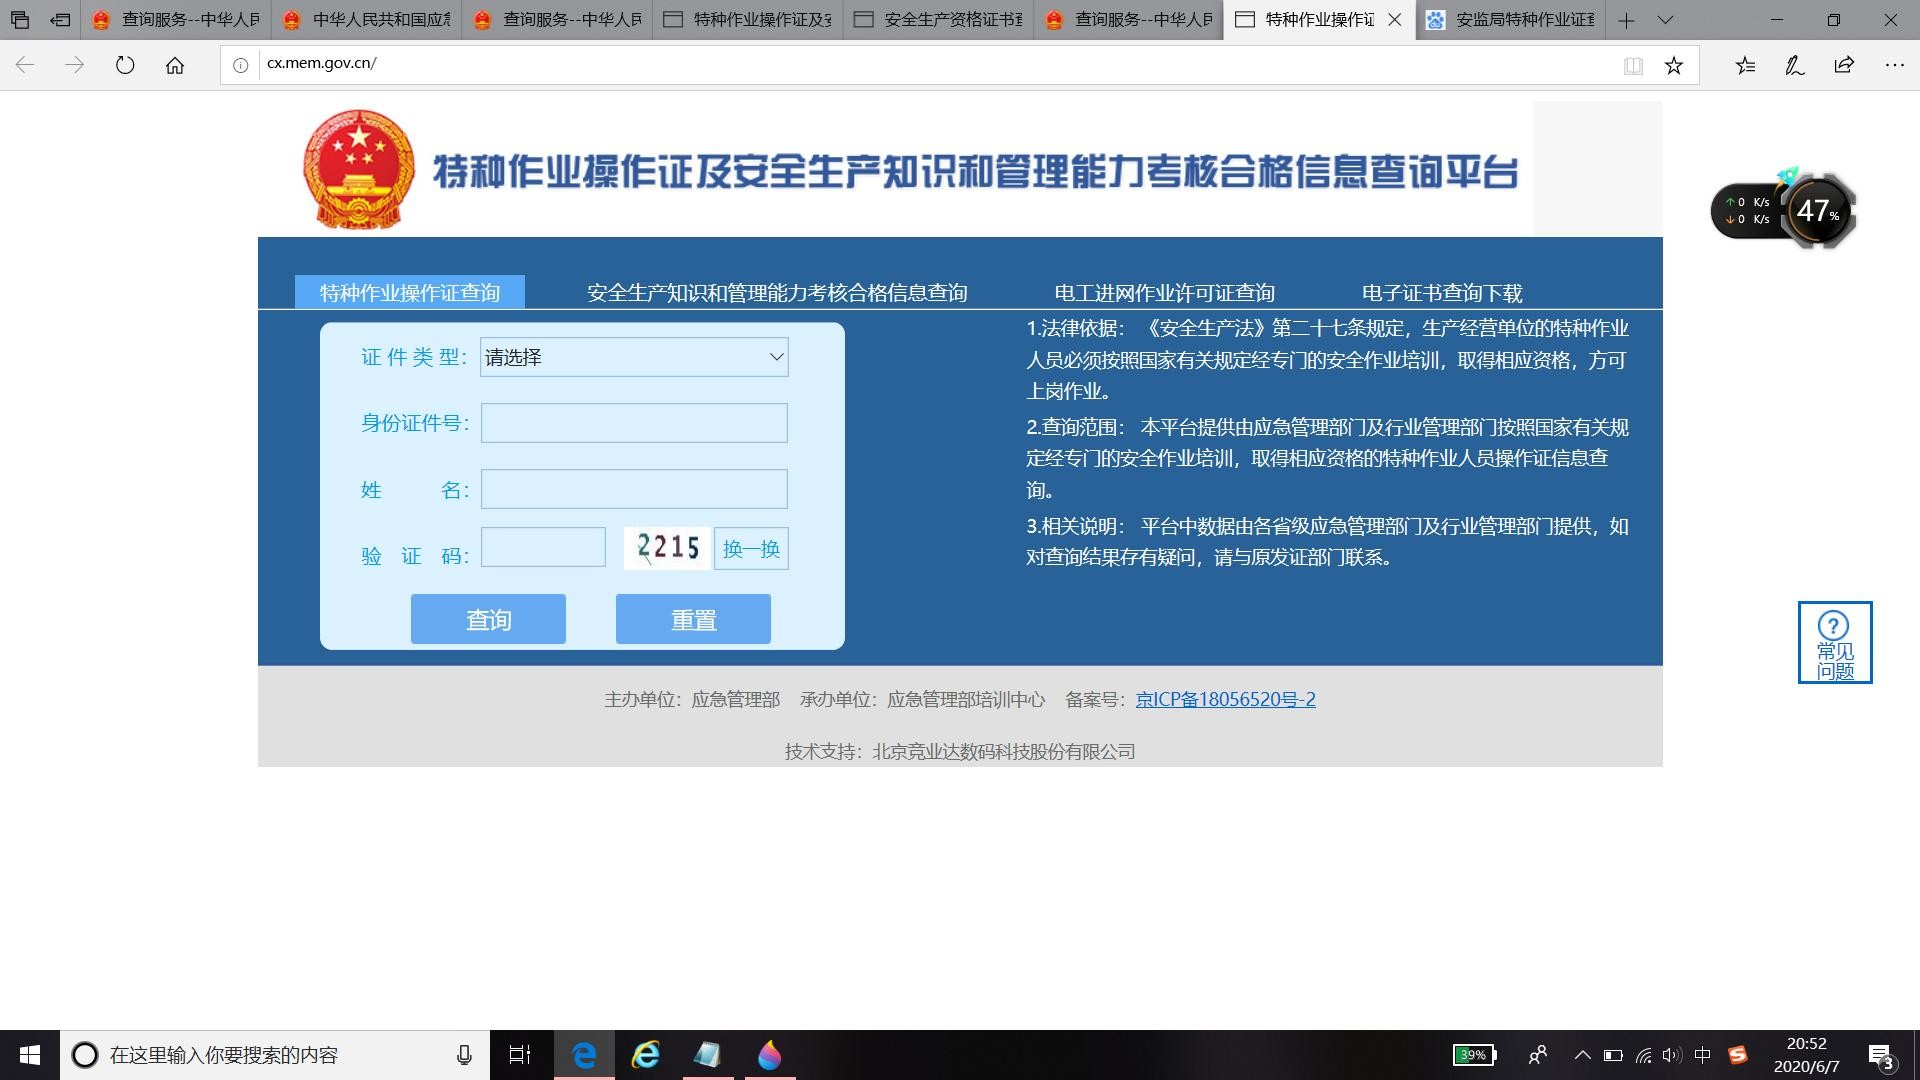Expand the 证件类型 dropdown
This screenshot has width=1920, height=1080.
click(634, 357)
